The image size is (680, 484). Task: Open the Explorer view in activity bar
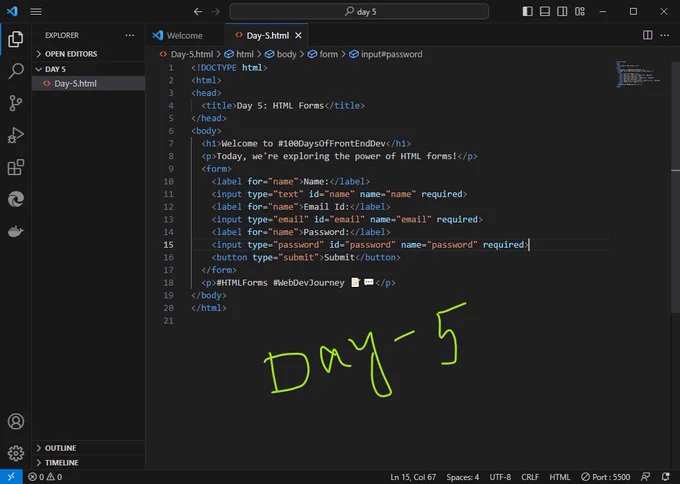click(x=16, y=39)
